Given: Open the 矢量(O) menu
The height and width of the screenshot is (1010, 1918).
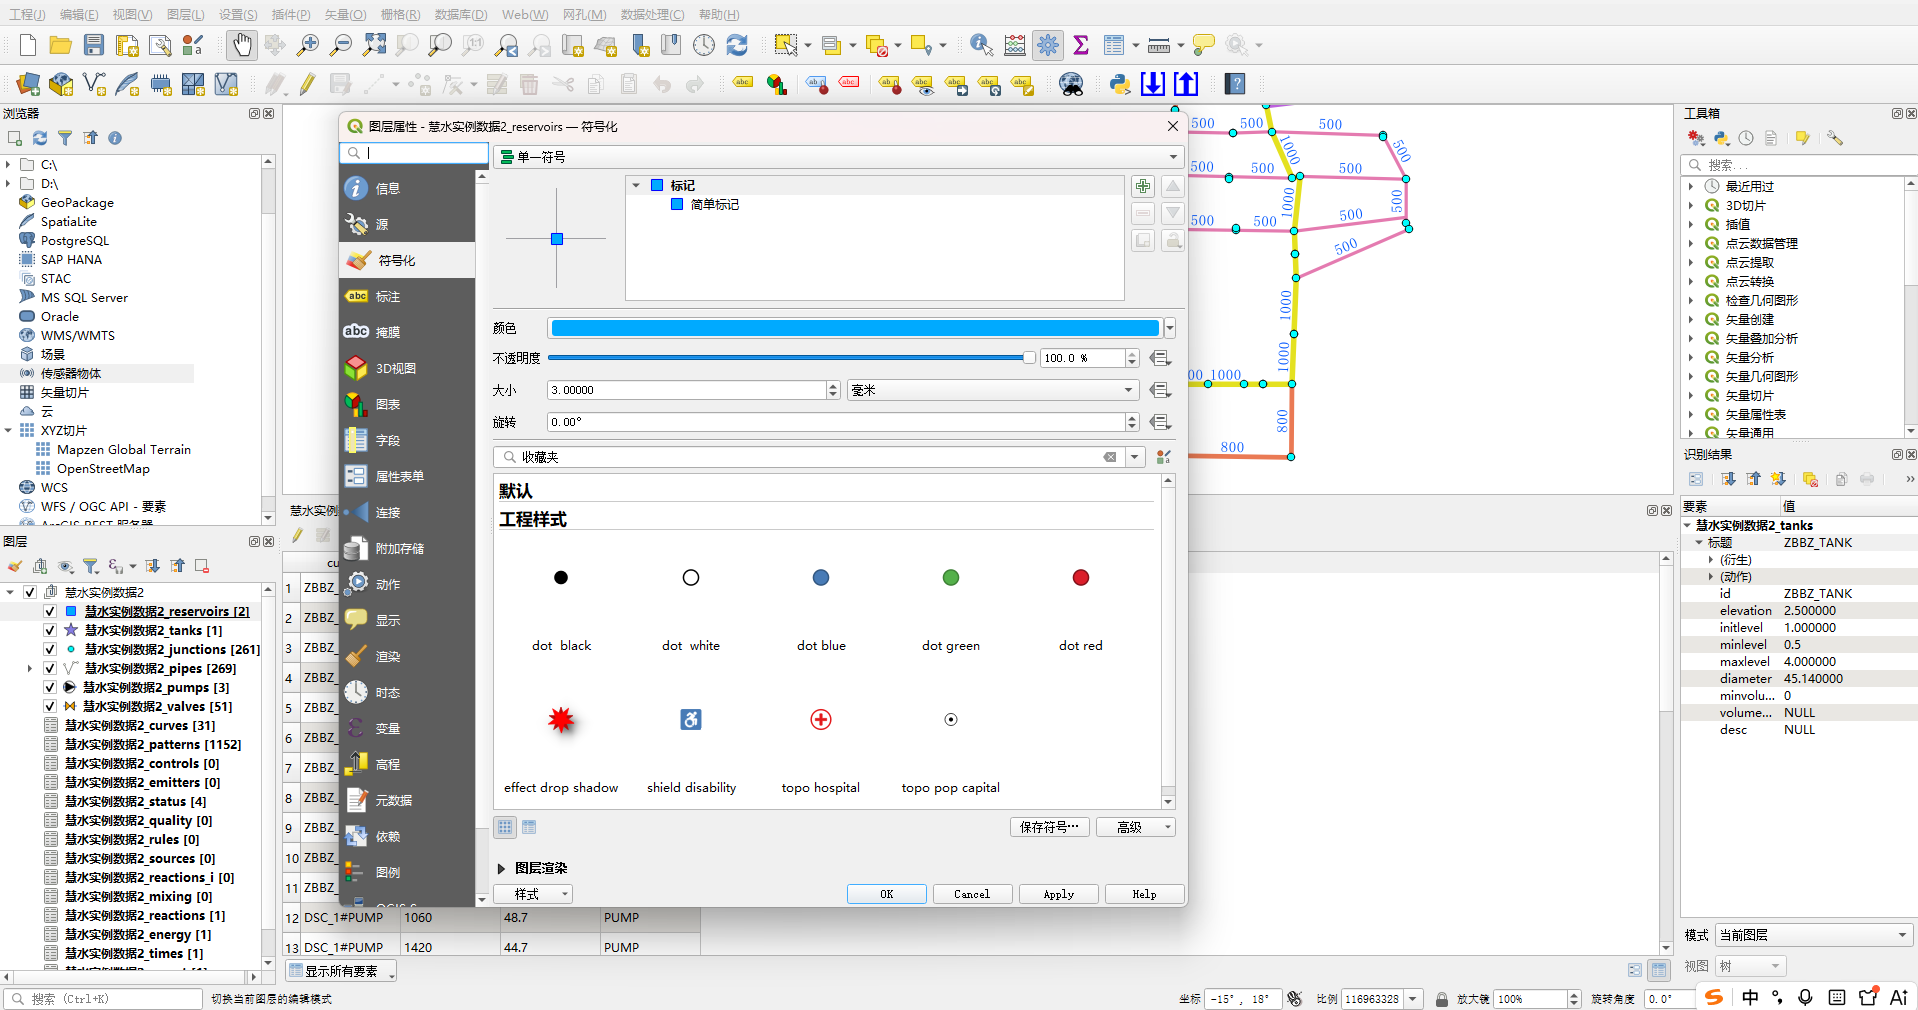Looking at the screenshot, I should (x=345, y=14).
